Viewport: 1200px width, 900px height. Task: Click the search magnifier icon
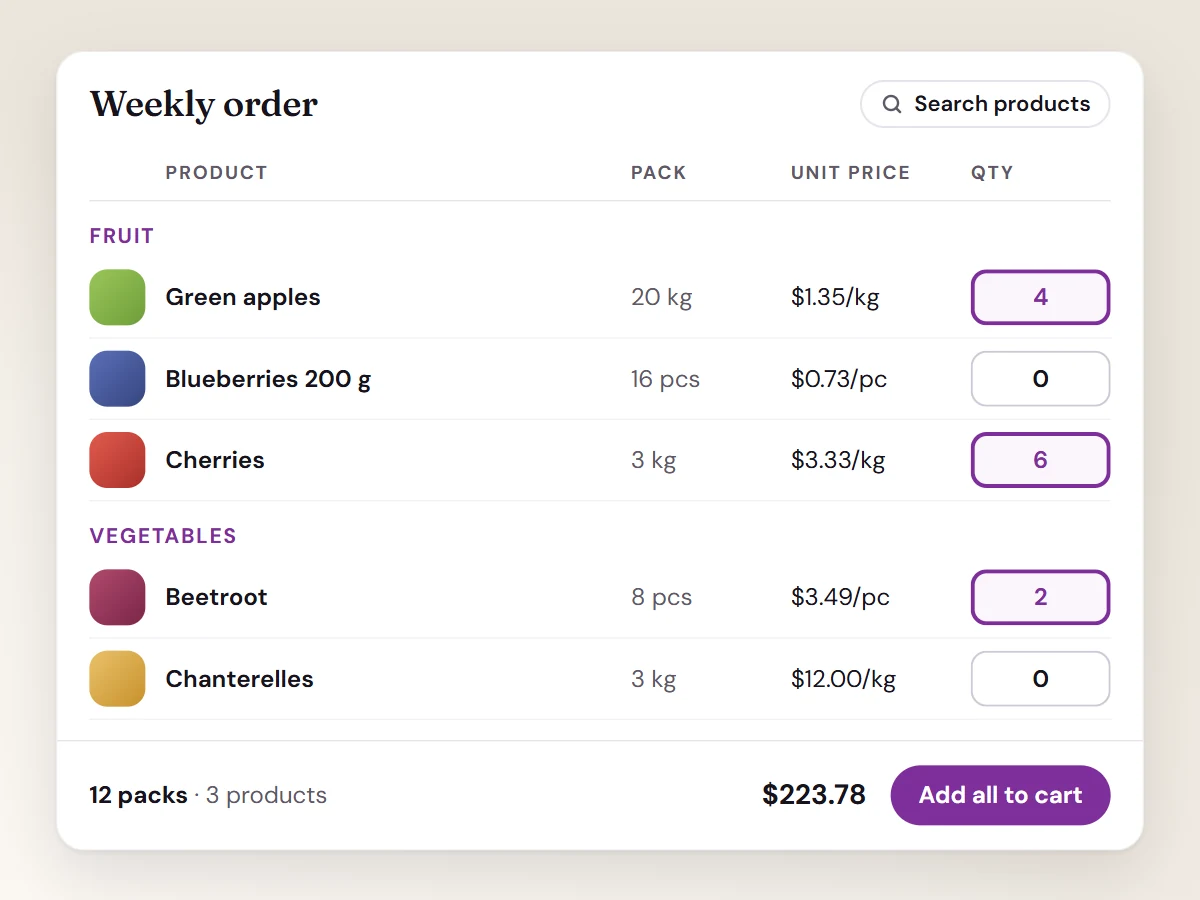click(x=892, y=104)
